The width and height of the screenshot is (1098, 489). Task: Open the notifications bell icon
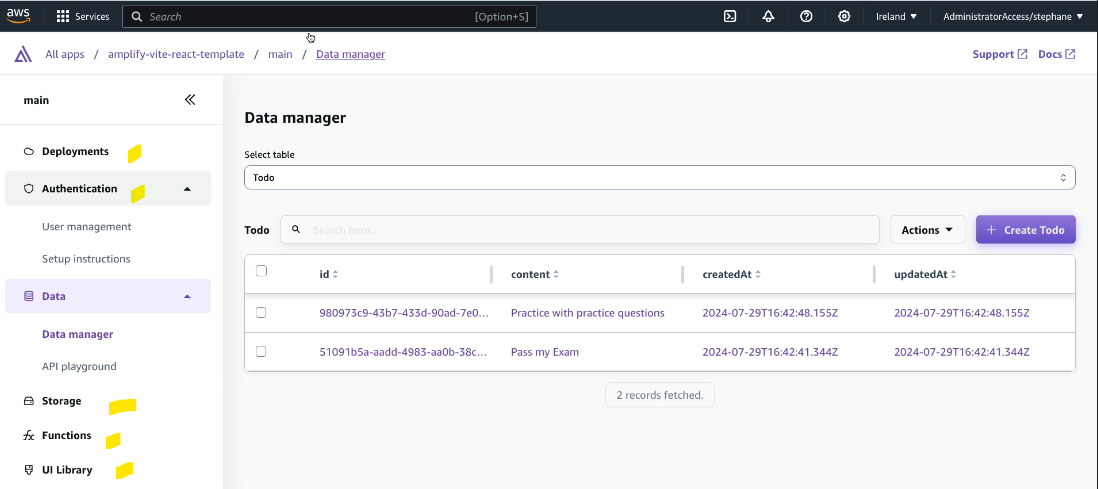(x=768, y=16)
